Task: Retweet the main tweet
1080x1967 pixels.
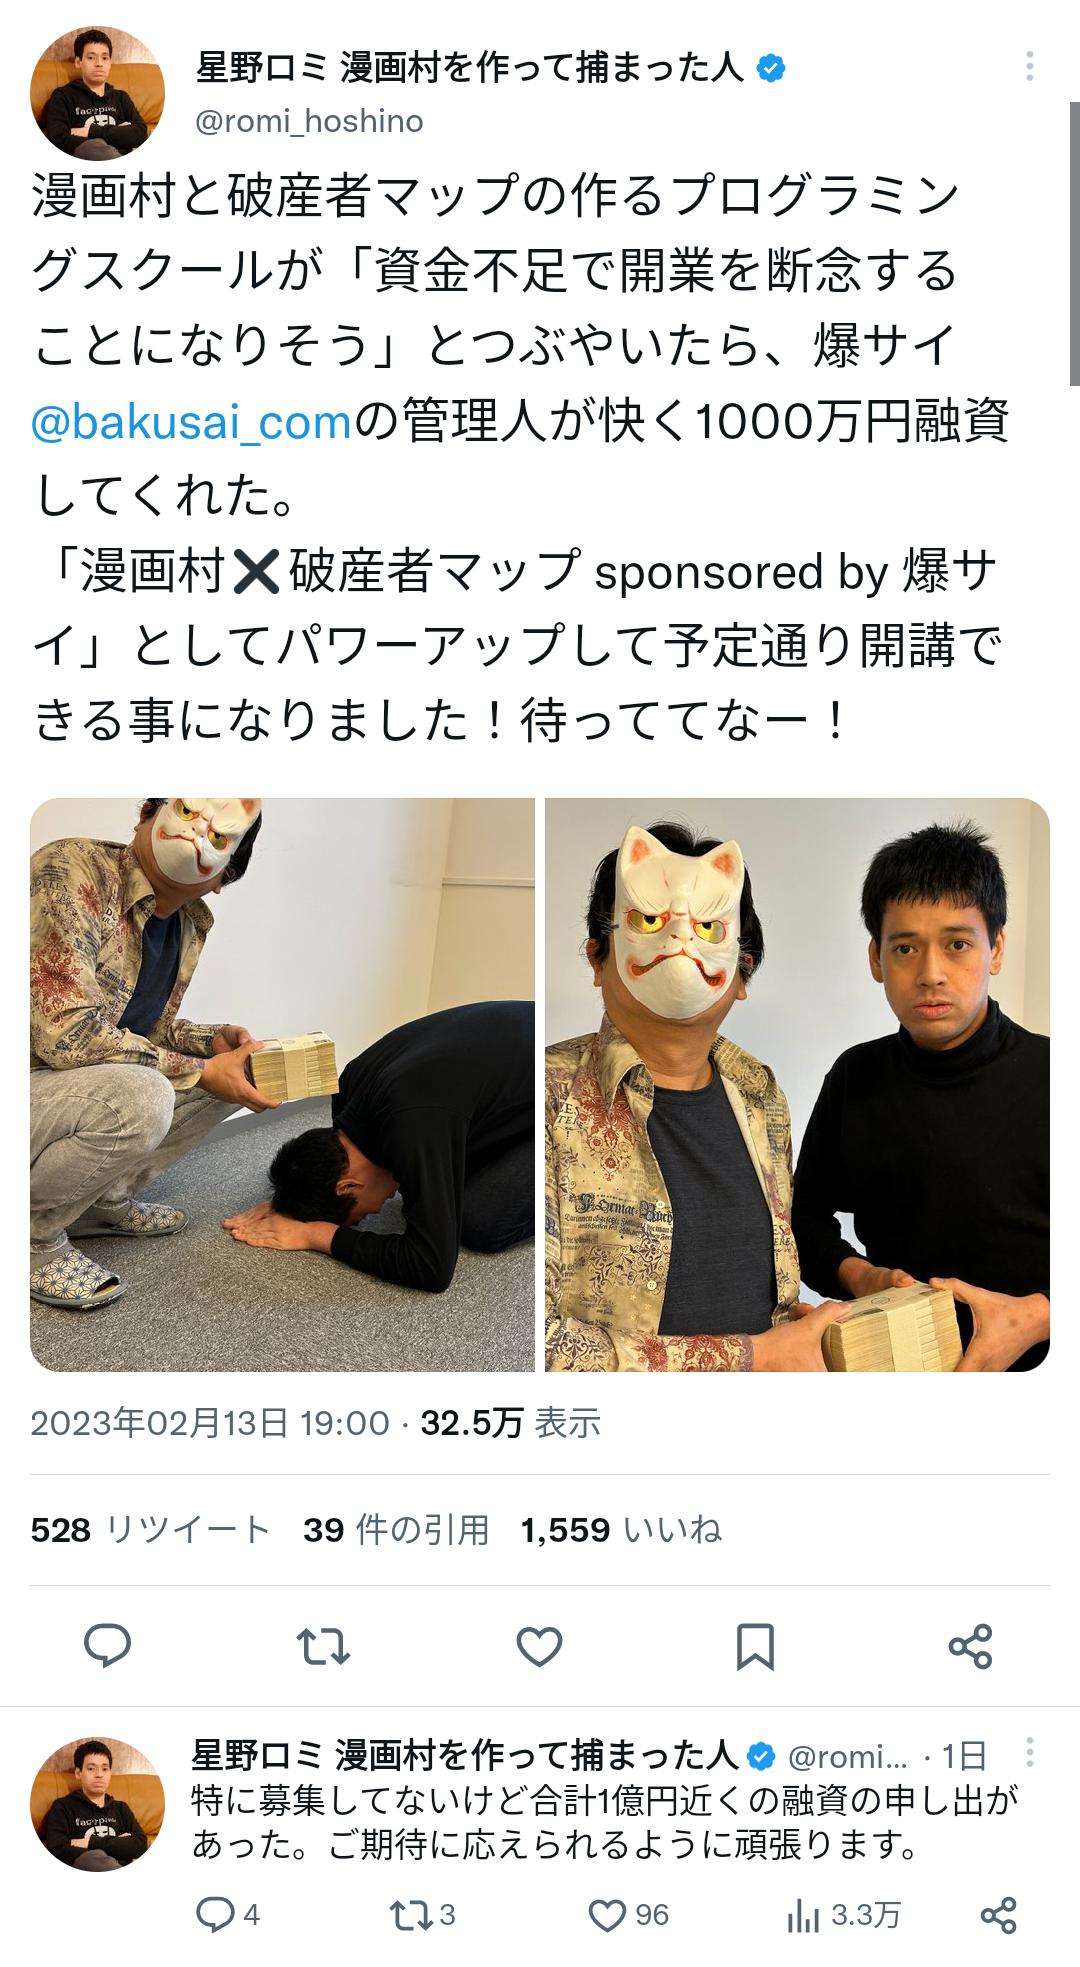Action: click(x=324, y=1646)
